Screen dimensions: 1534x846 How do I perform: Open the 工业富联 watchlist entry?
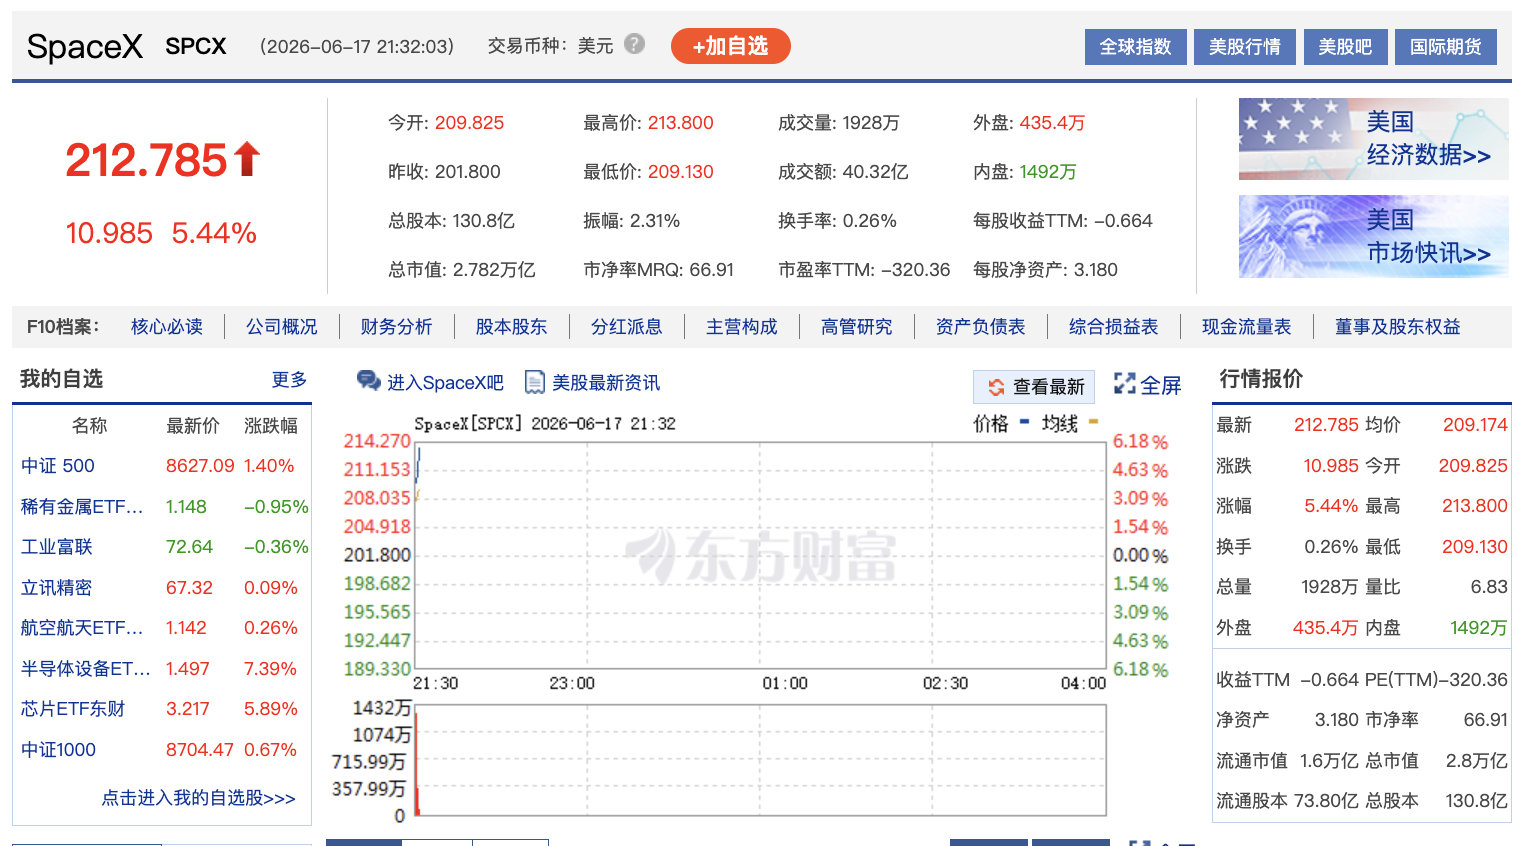57,547
